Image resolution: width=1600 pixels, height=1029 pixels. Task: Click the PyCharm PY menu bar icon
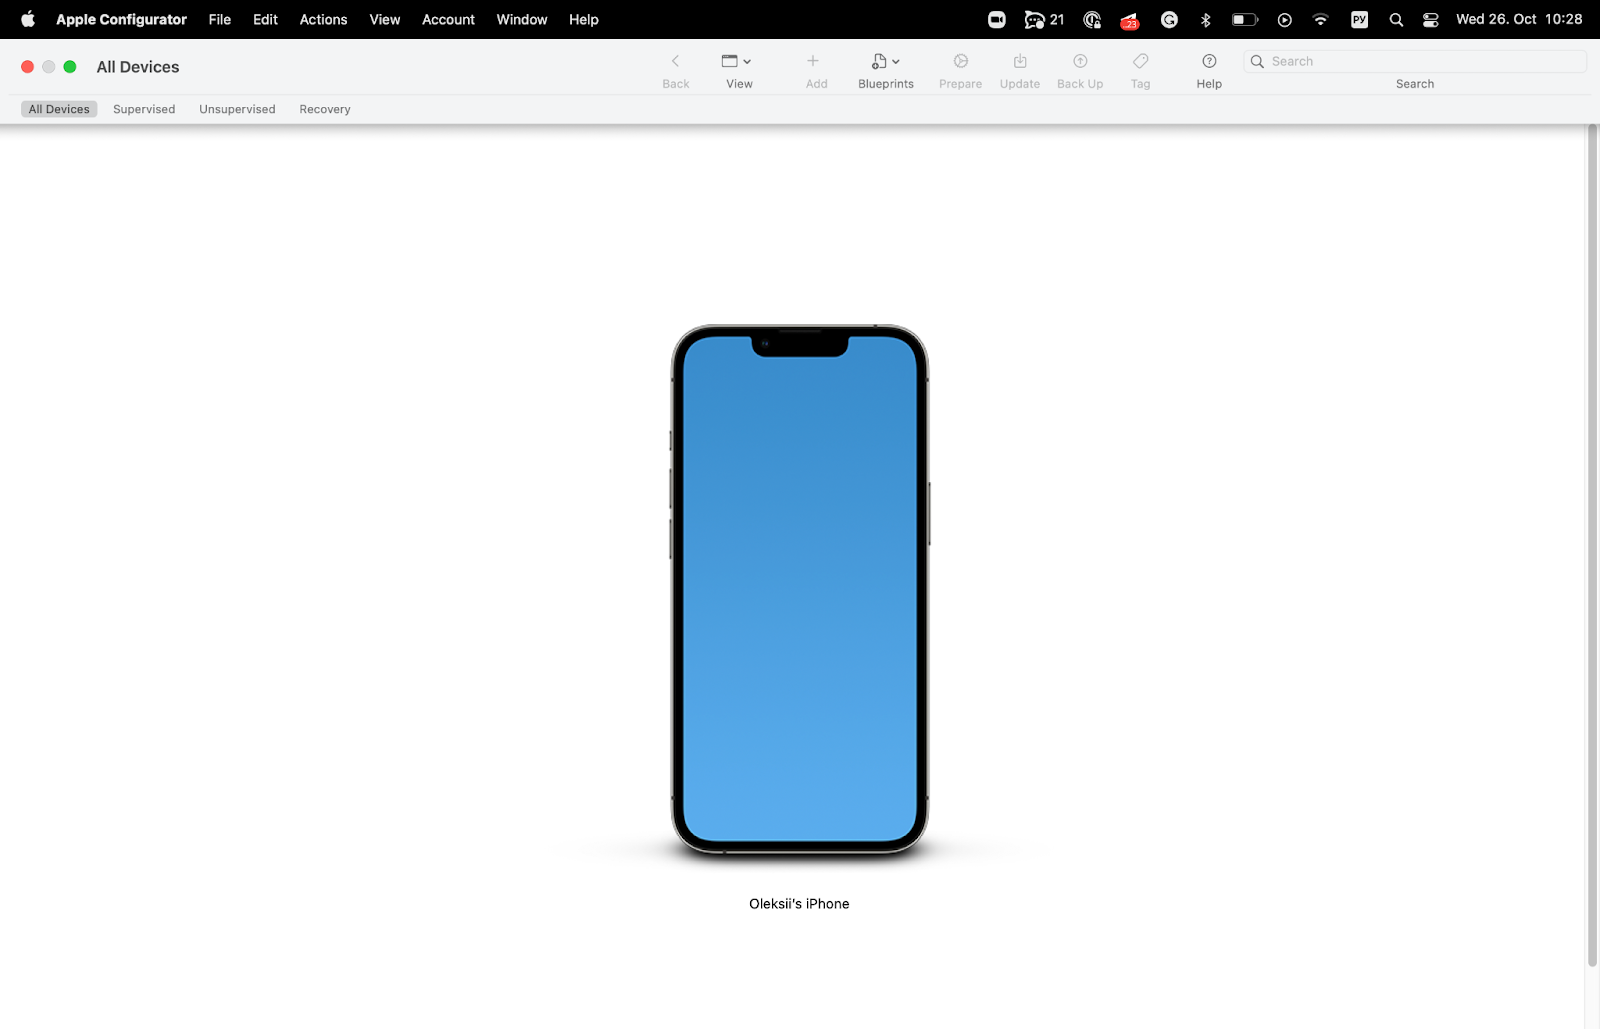tap(1359, 19)
